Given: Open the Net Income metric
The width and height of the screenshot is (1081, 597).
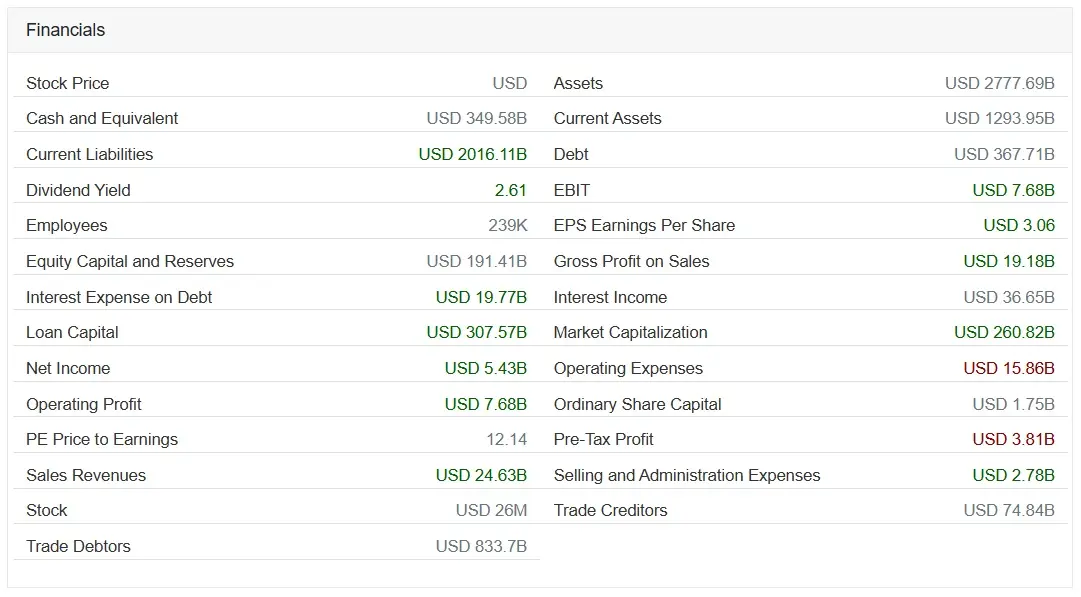Looking at the screenshot, I should (68, 368).
